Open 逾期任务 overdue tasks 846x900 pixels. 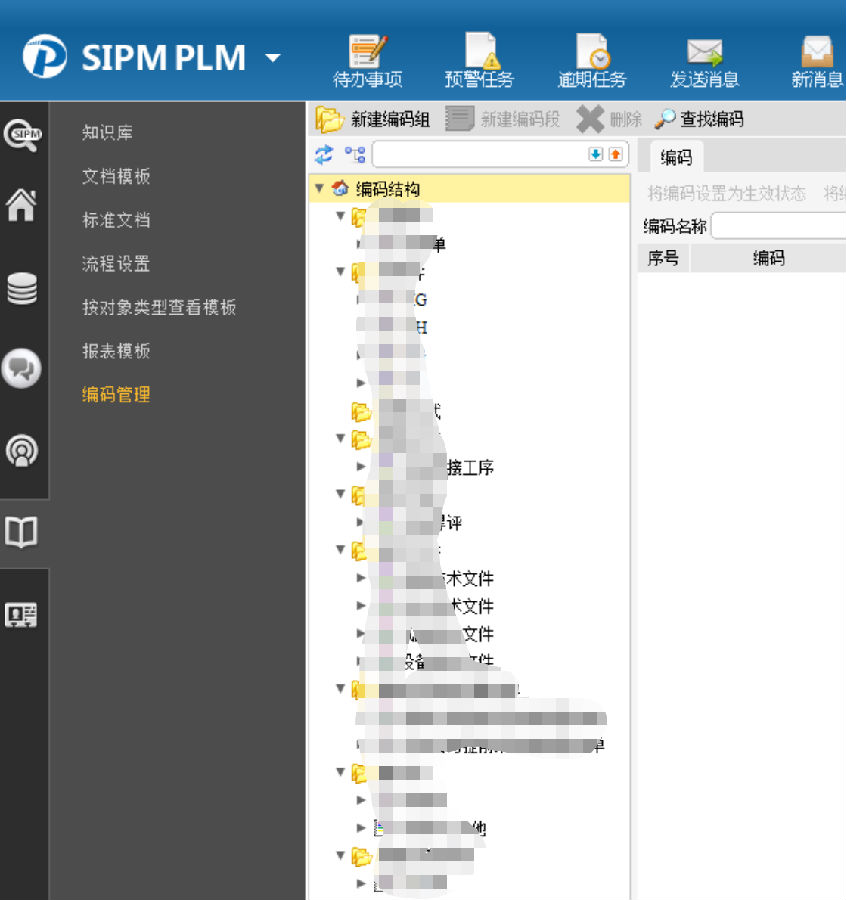point(592,61)
